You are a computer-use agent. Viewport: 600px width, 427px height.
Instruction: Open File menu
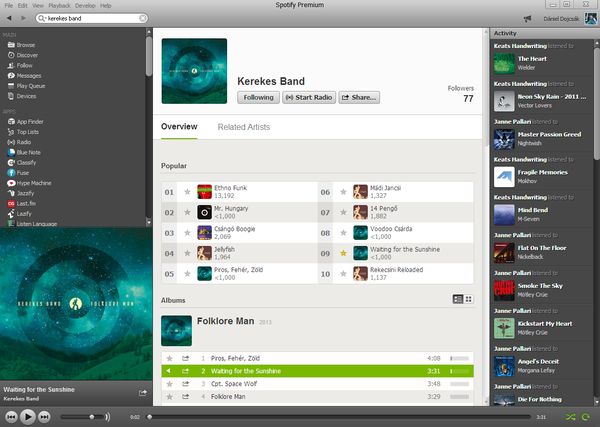point(8,5)
